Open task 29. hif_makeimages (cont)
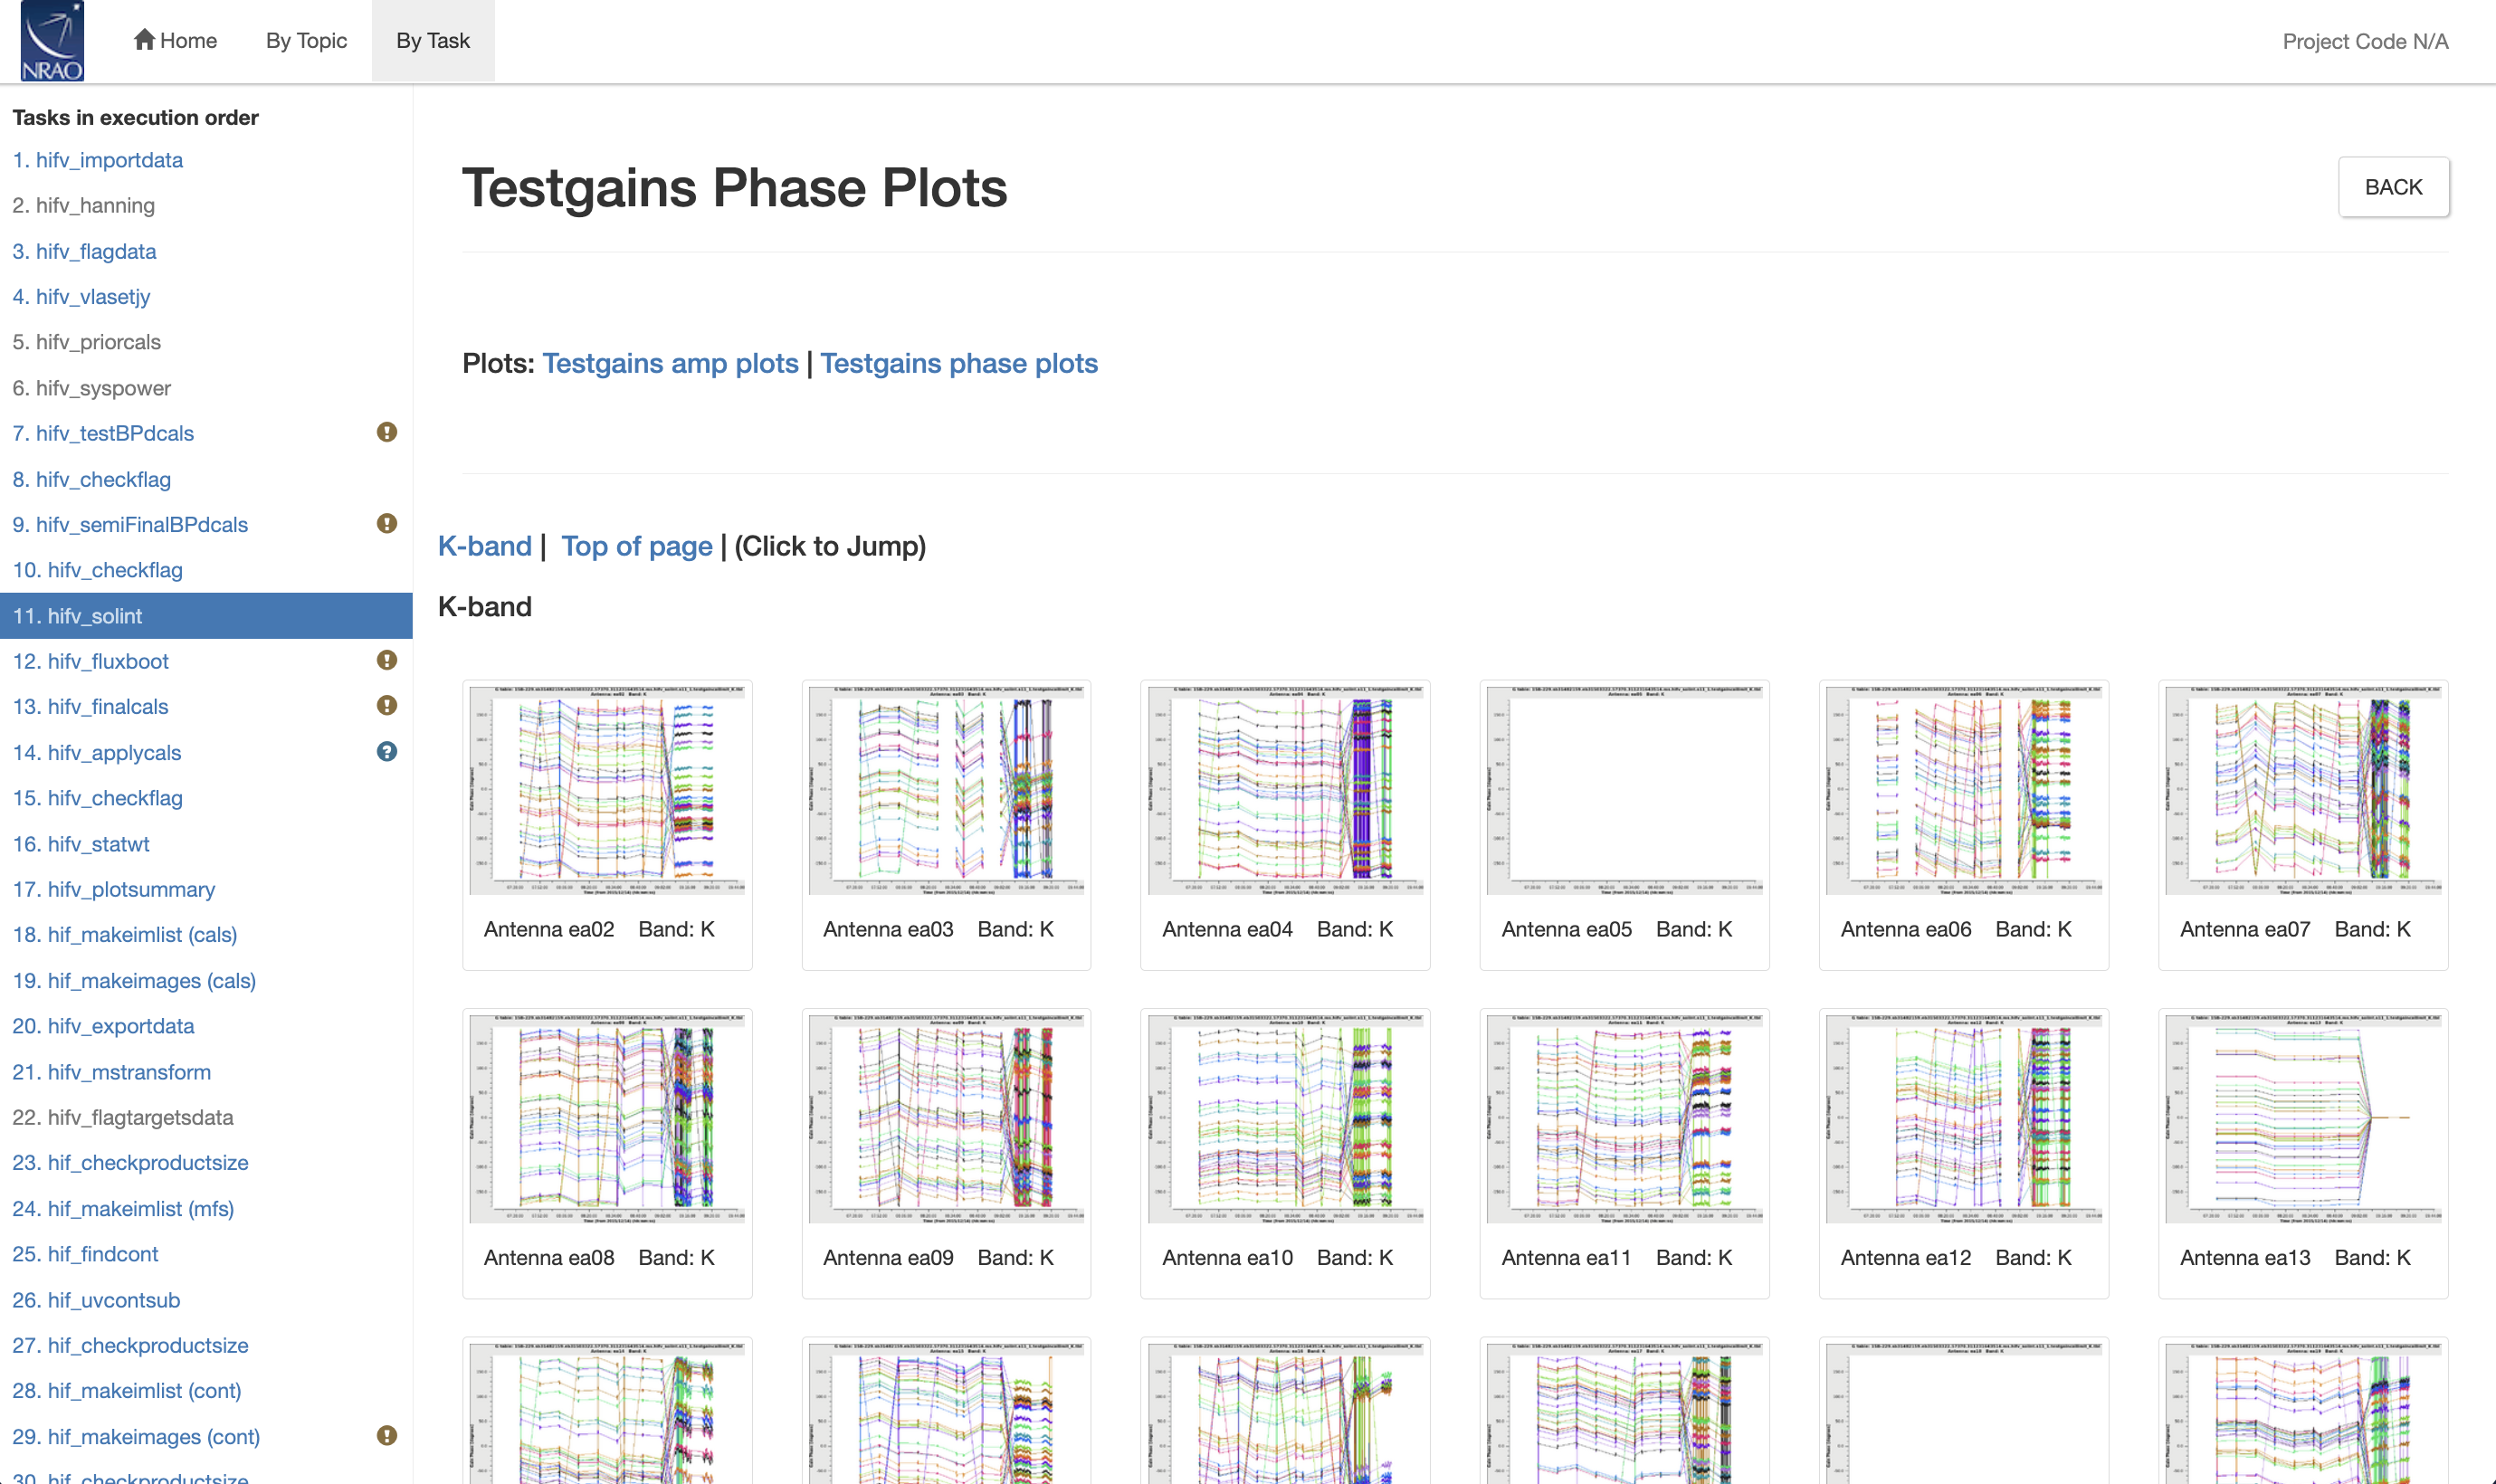 (136, 1436)
